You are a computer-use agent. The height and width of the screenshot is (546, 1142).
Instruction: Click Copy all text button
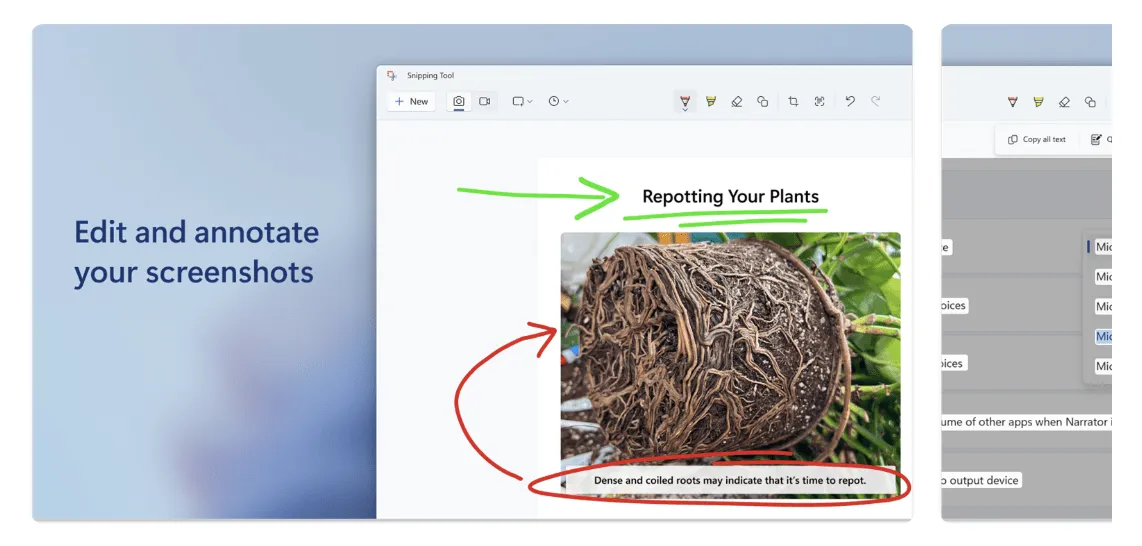[1037, 140]
